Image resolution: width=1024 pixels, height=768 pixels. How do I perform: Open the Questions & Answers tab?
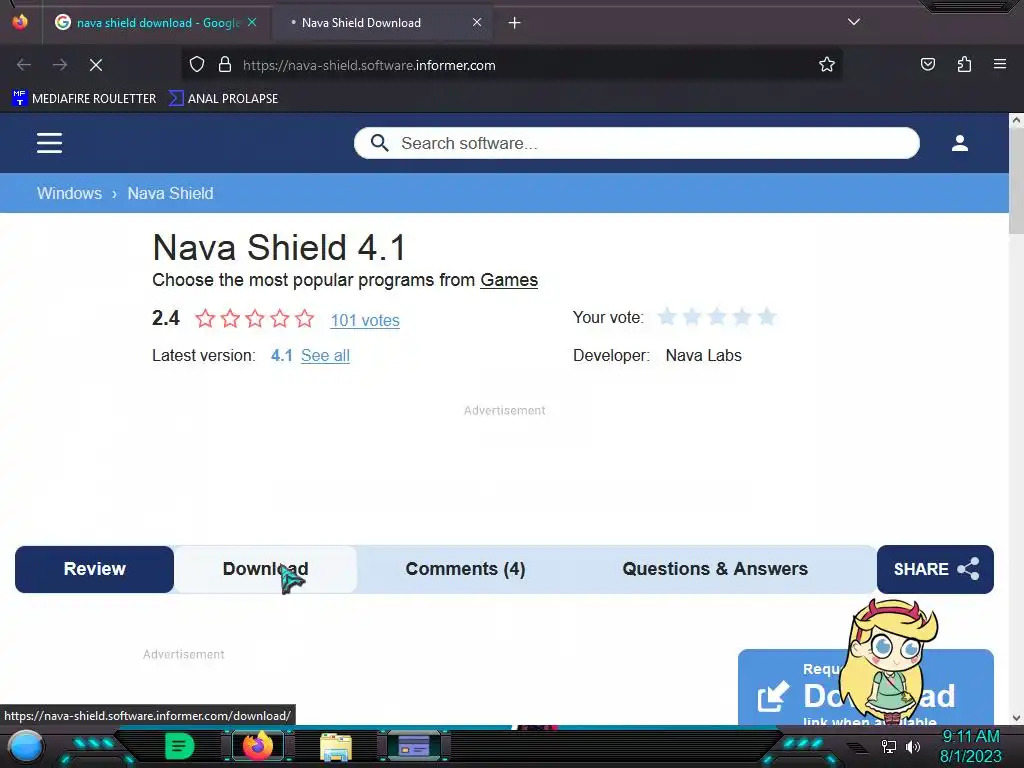[715, 569]
